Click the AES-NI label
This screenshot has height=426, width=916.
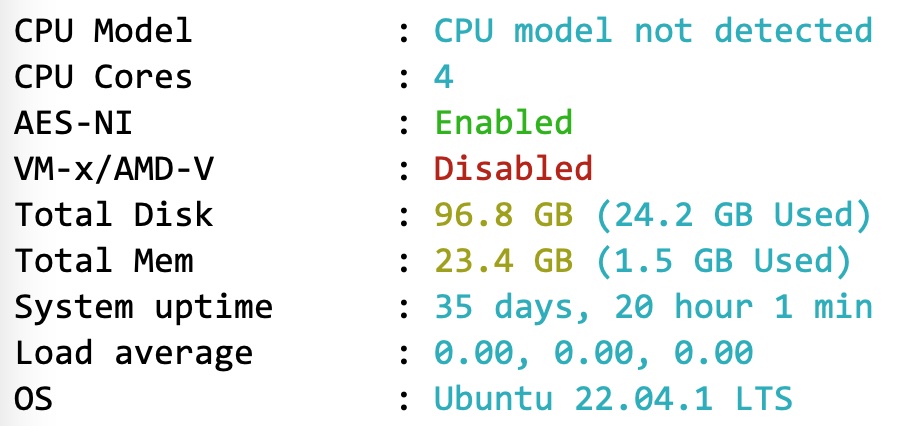point(73,122)
